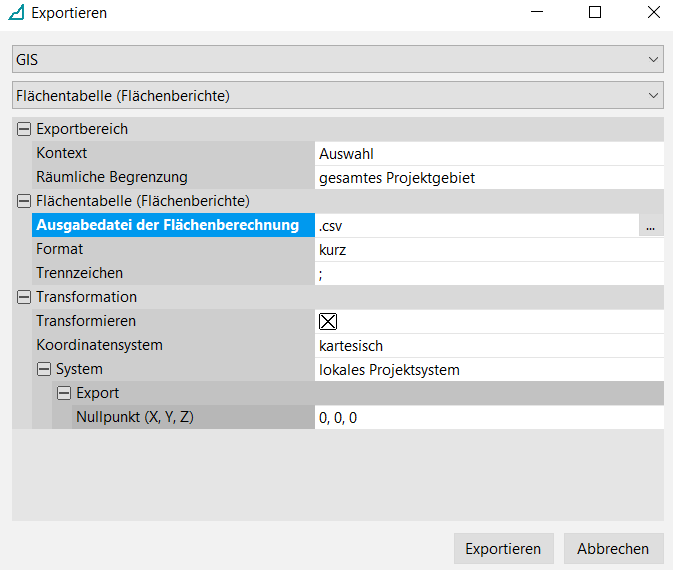Screen dimensions: 673x570
Task: Collapse the Flächentabelle (Flächenberichte) group
Action: tap(24, 201)
